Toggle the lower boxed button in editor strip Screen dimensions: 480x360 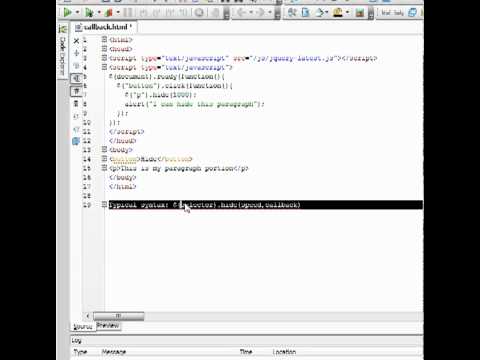pyautogui.click(x=76, y=91)
